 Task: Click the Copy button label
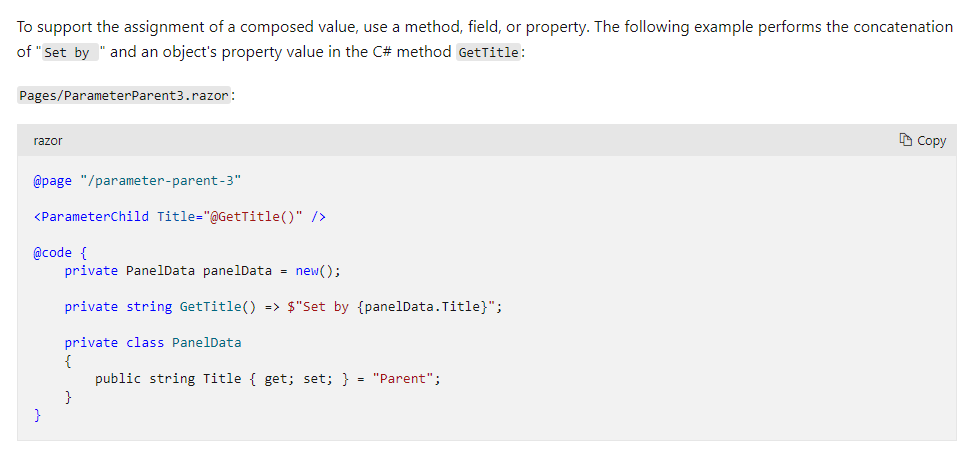(x=931, y=141)
